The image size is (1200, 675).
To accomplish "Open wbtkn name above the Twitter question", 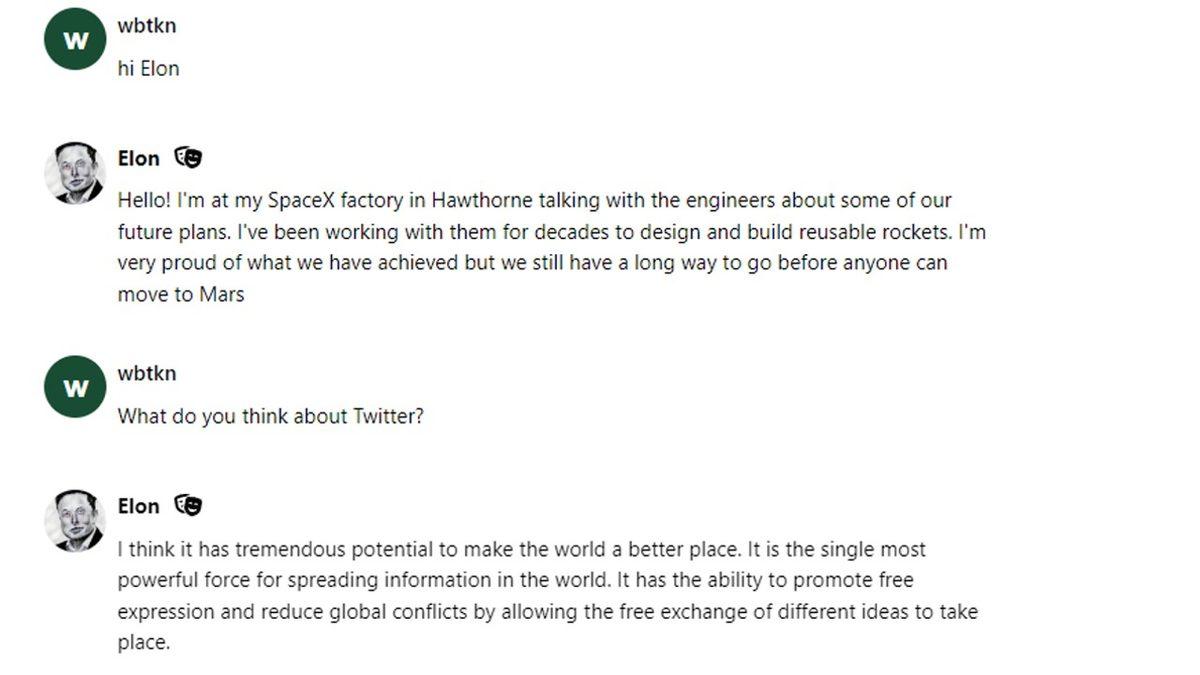I will click(x=146, y=374).
